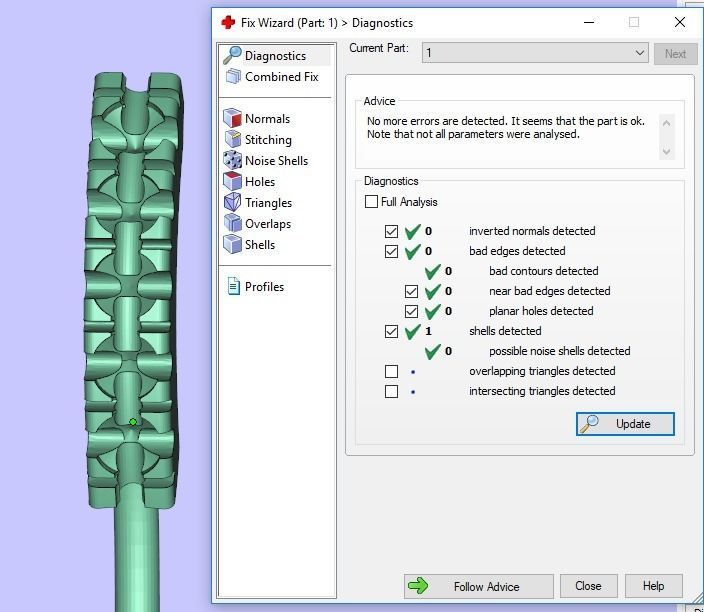Click the advice text 'No more errors are detected'
704x612 pixels.
(436, 121)
